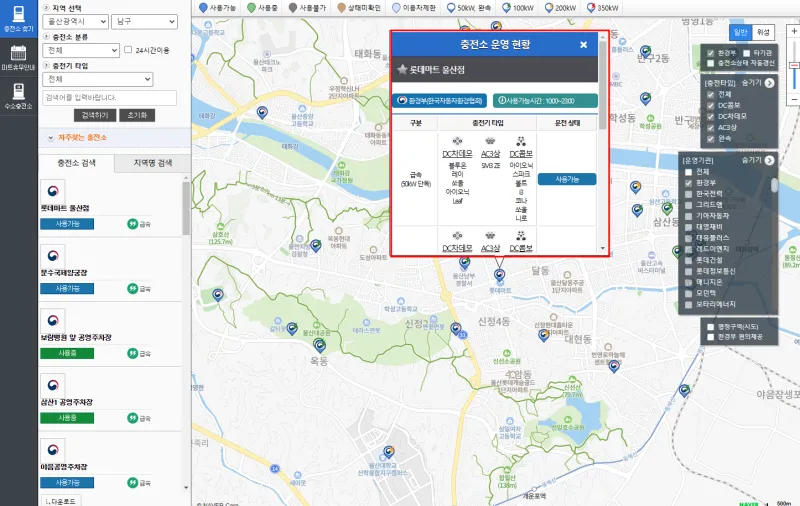Click the 환경부 logo in the 롯데마트 울산점 list entry
The image size is (800, 506).
pyautogui.click(x=53, y=191)
